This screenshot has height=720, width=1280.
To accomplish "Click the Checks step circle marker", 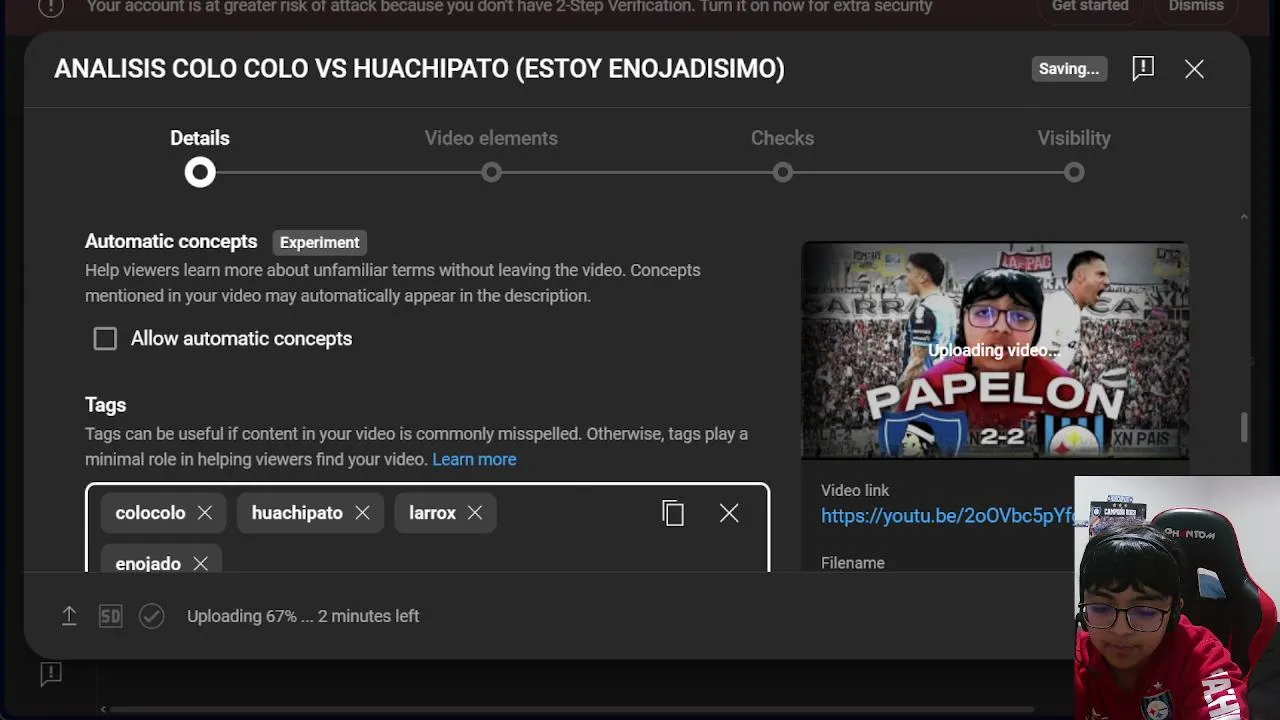I will tap(783, 173).
